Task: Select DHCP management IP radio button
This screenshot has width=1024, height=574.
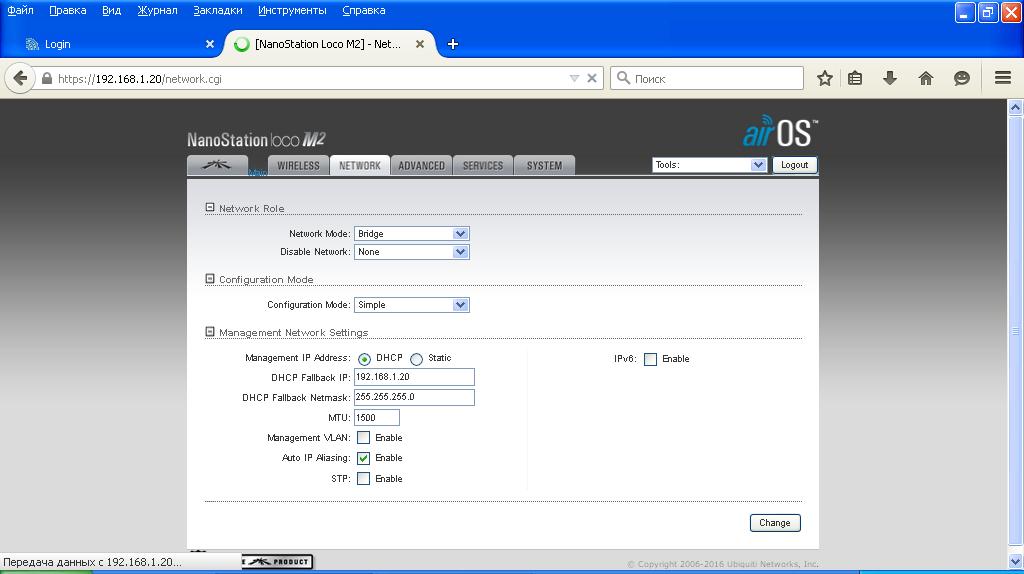Action: tap(364, 359)
